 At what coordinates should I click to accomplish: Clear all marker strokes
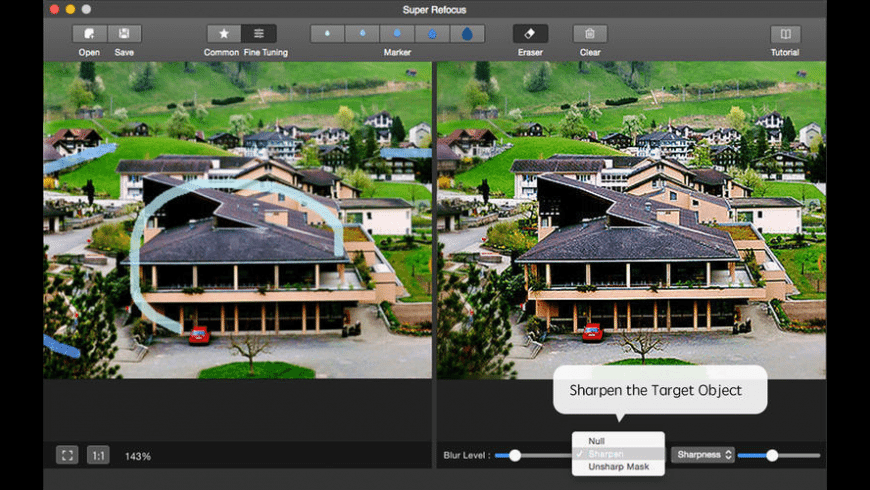click(590, 34)
